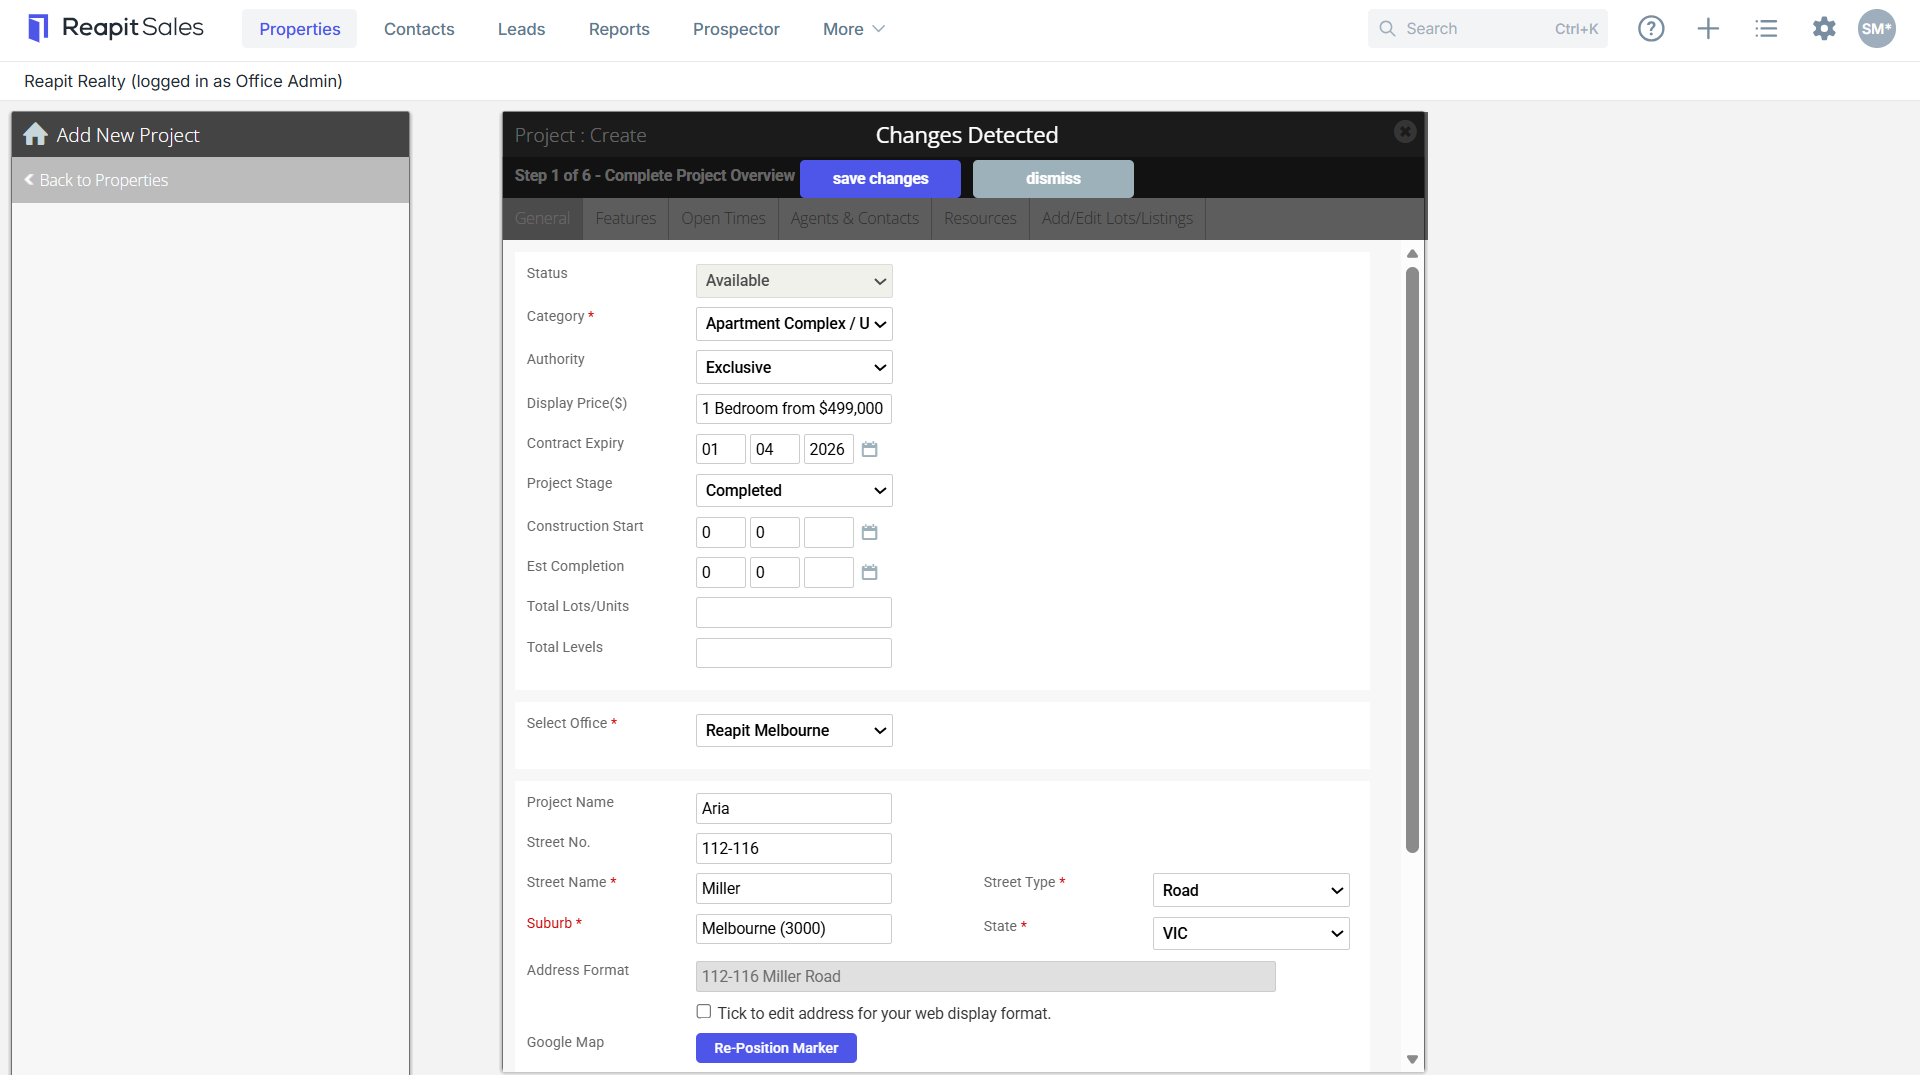Go to the Contacts menu
1920x1080 pixels.
[419, 29]
